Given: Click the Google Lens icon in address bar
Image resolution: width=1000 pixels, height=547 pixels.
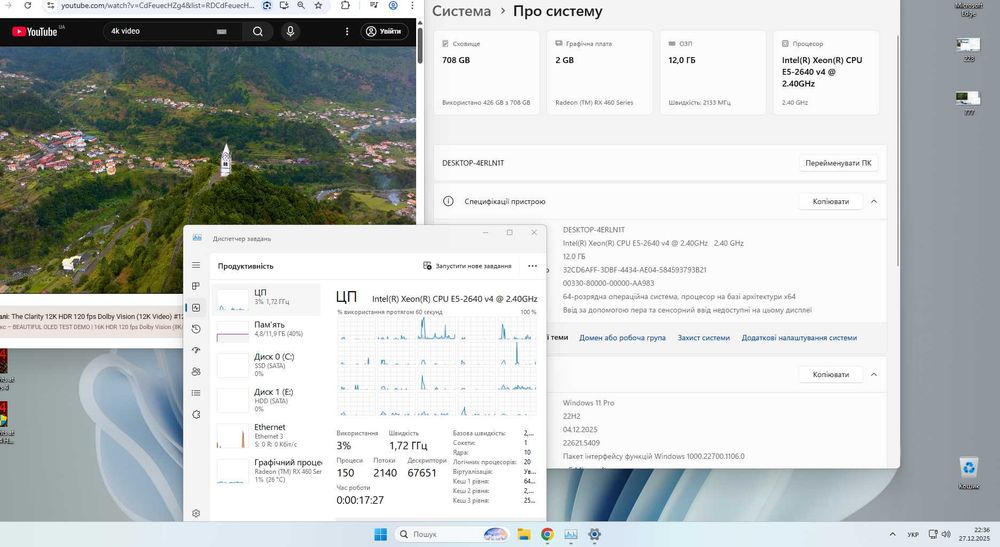Looking at the screenshot, I should [x=267, y=5].
